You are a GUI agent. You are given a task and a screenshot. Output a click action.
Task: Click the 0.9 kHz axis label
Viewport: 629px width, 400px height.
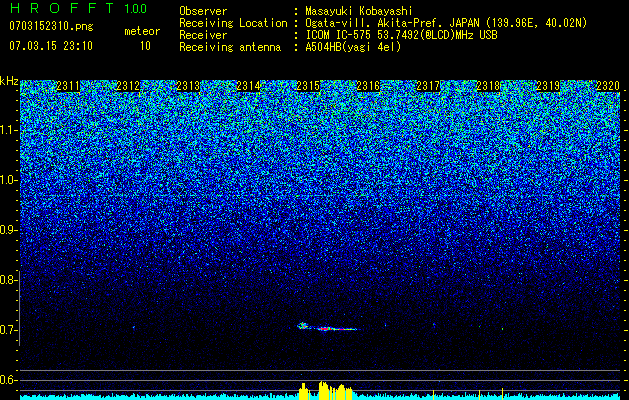pyautogui.click(x=8, y=230)
